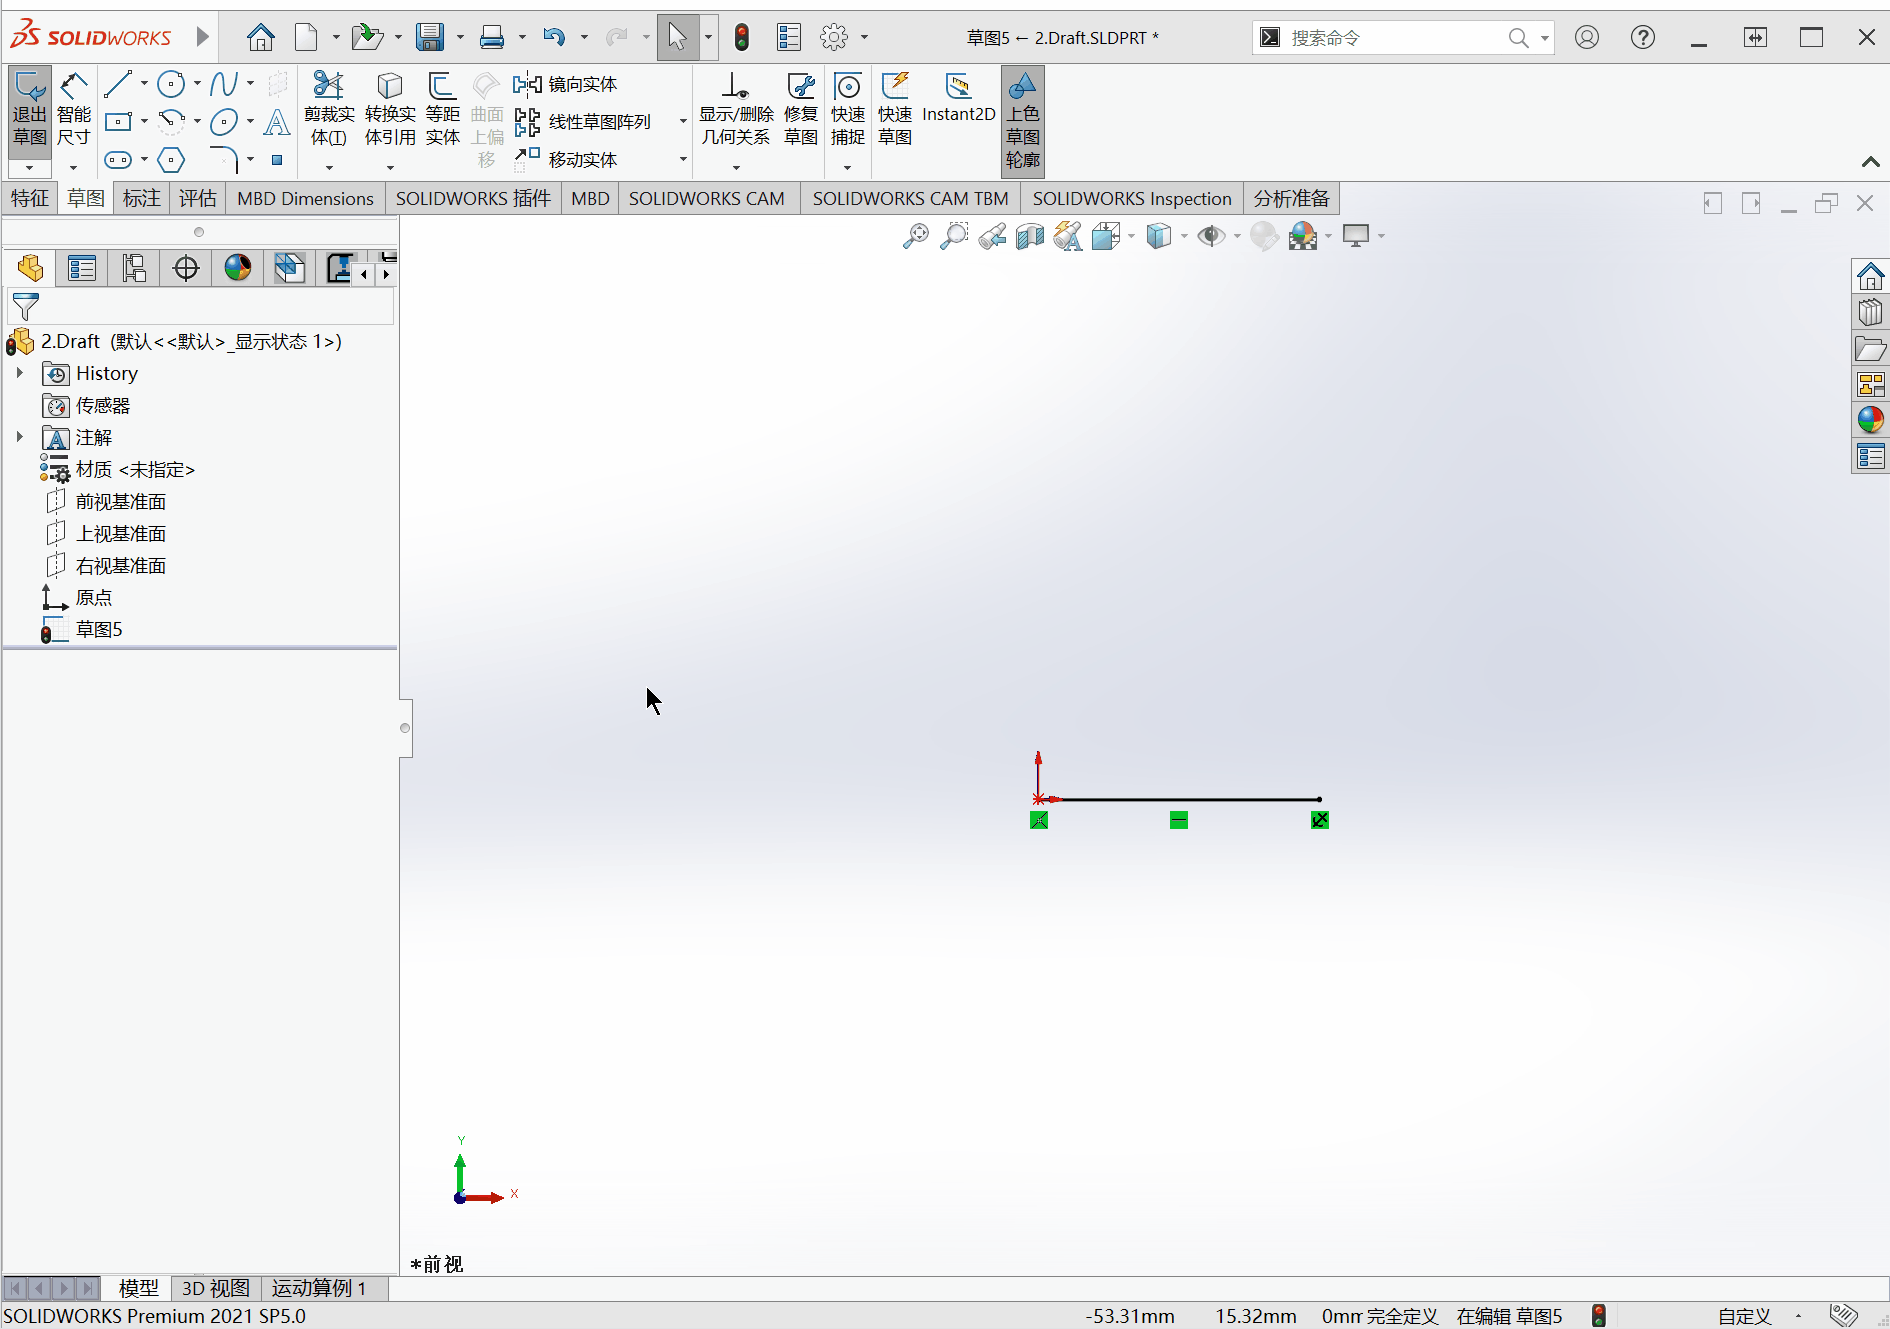Click Mirror Entities (镜向实体)
Image resolution: width=1890 pixels, height=1329 pixels.
(565, 84)
